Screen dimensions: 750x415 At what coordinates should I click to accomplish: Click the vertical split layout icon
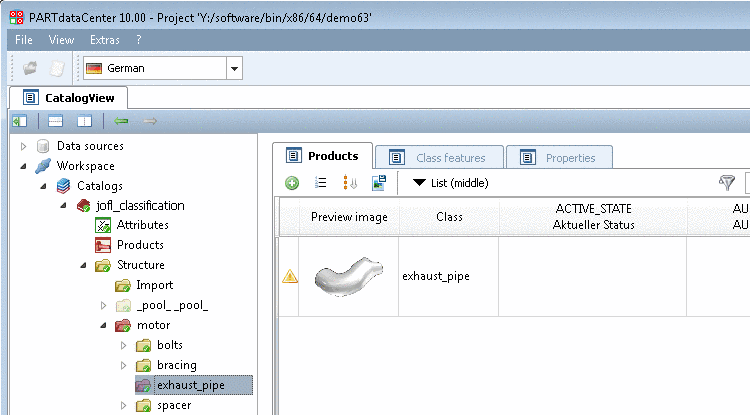tap(85, 121)
